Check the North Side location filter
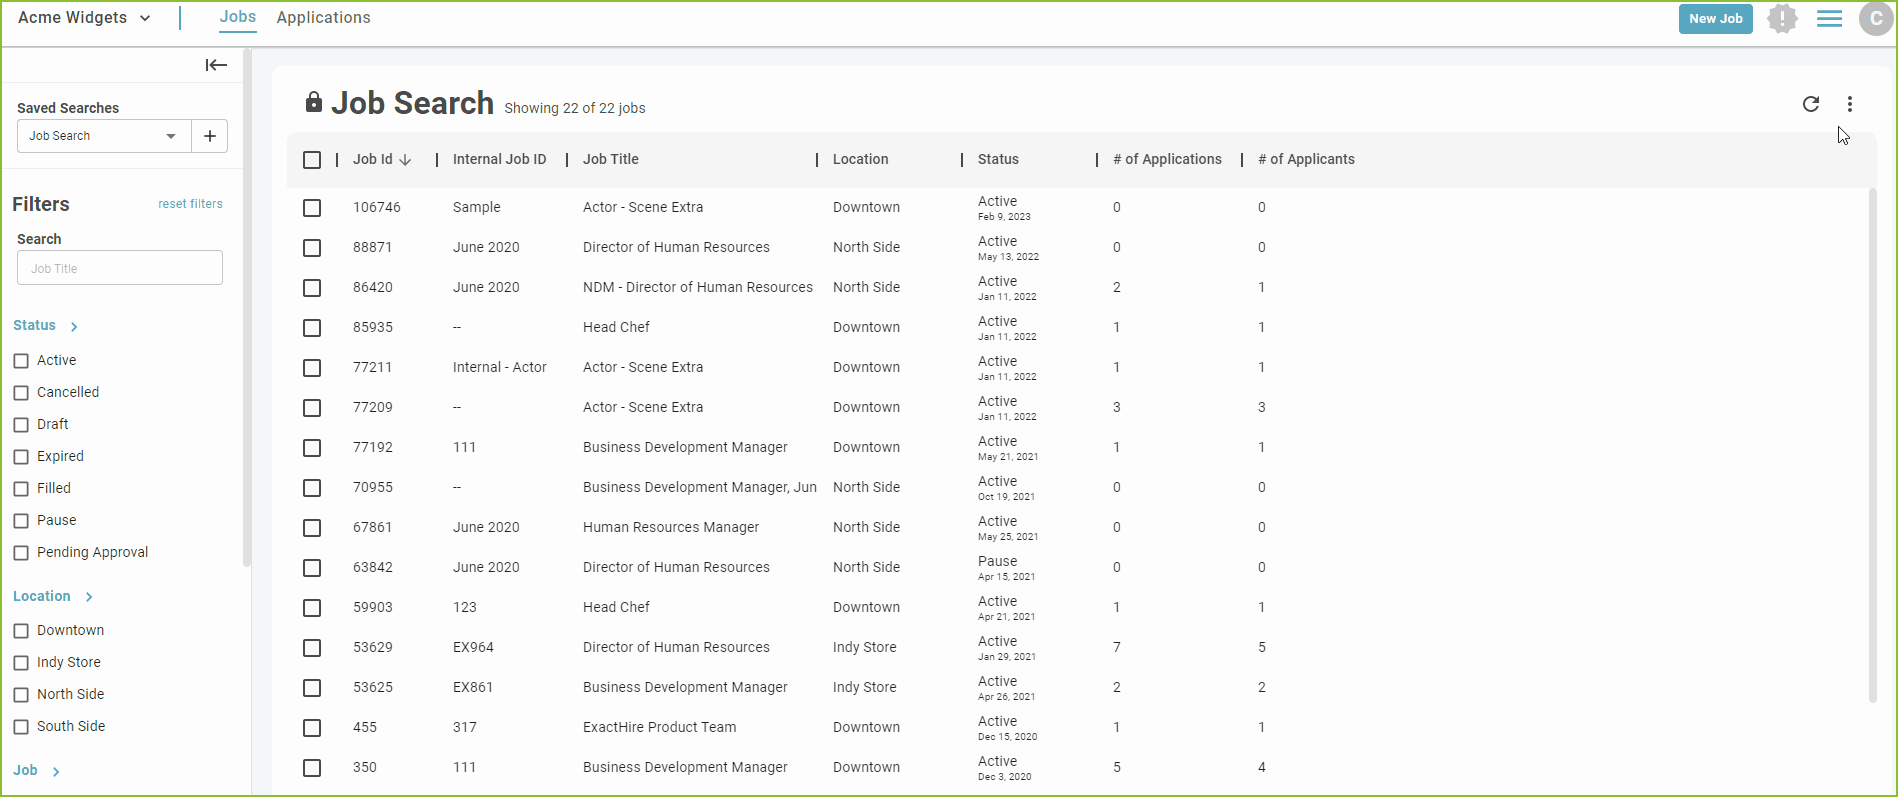Viewport: 1898px width, 797px height. point(21,695)
